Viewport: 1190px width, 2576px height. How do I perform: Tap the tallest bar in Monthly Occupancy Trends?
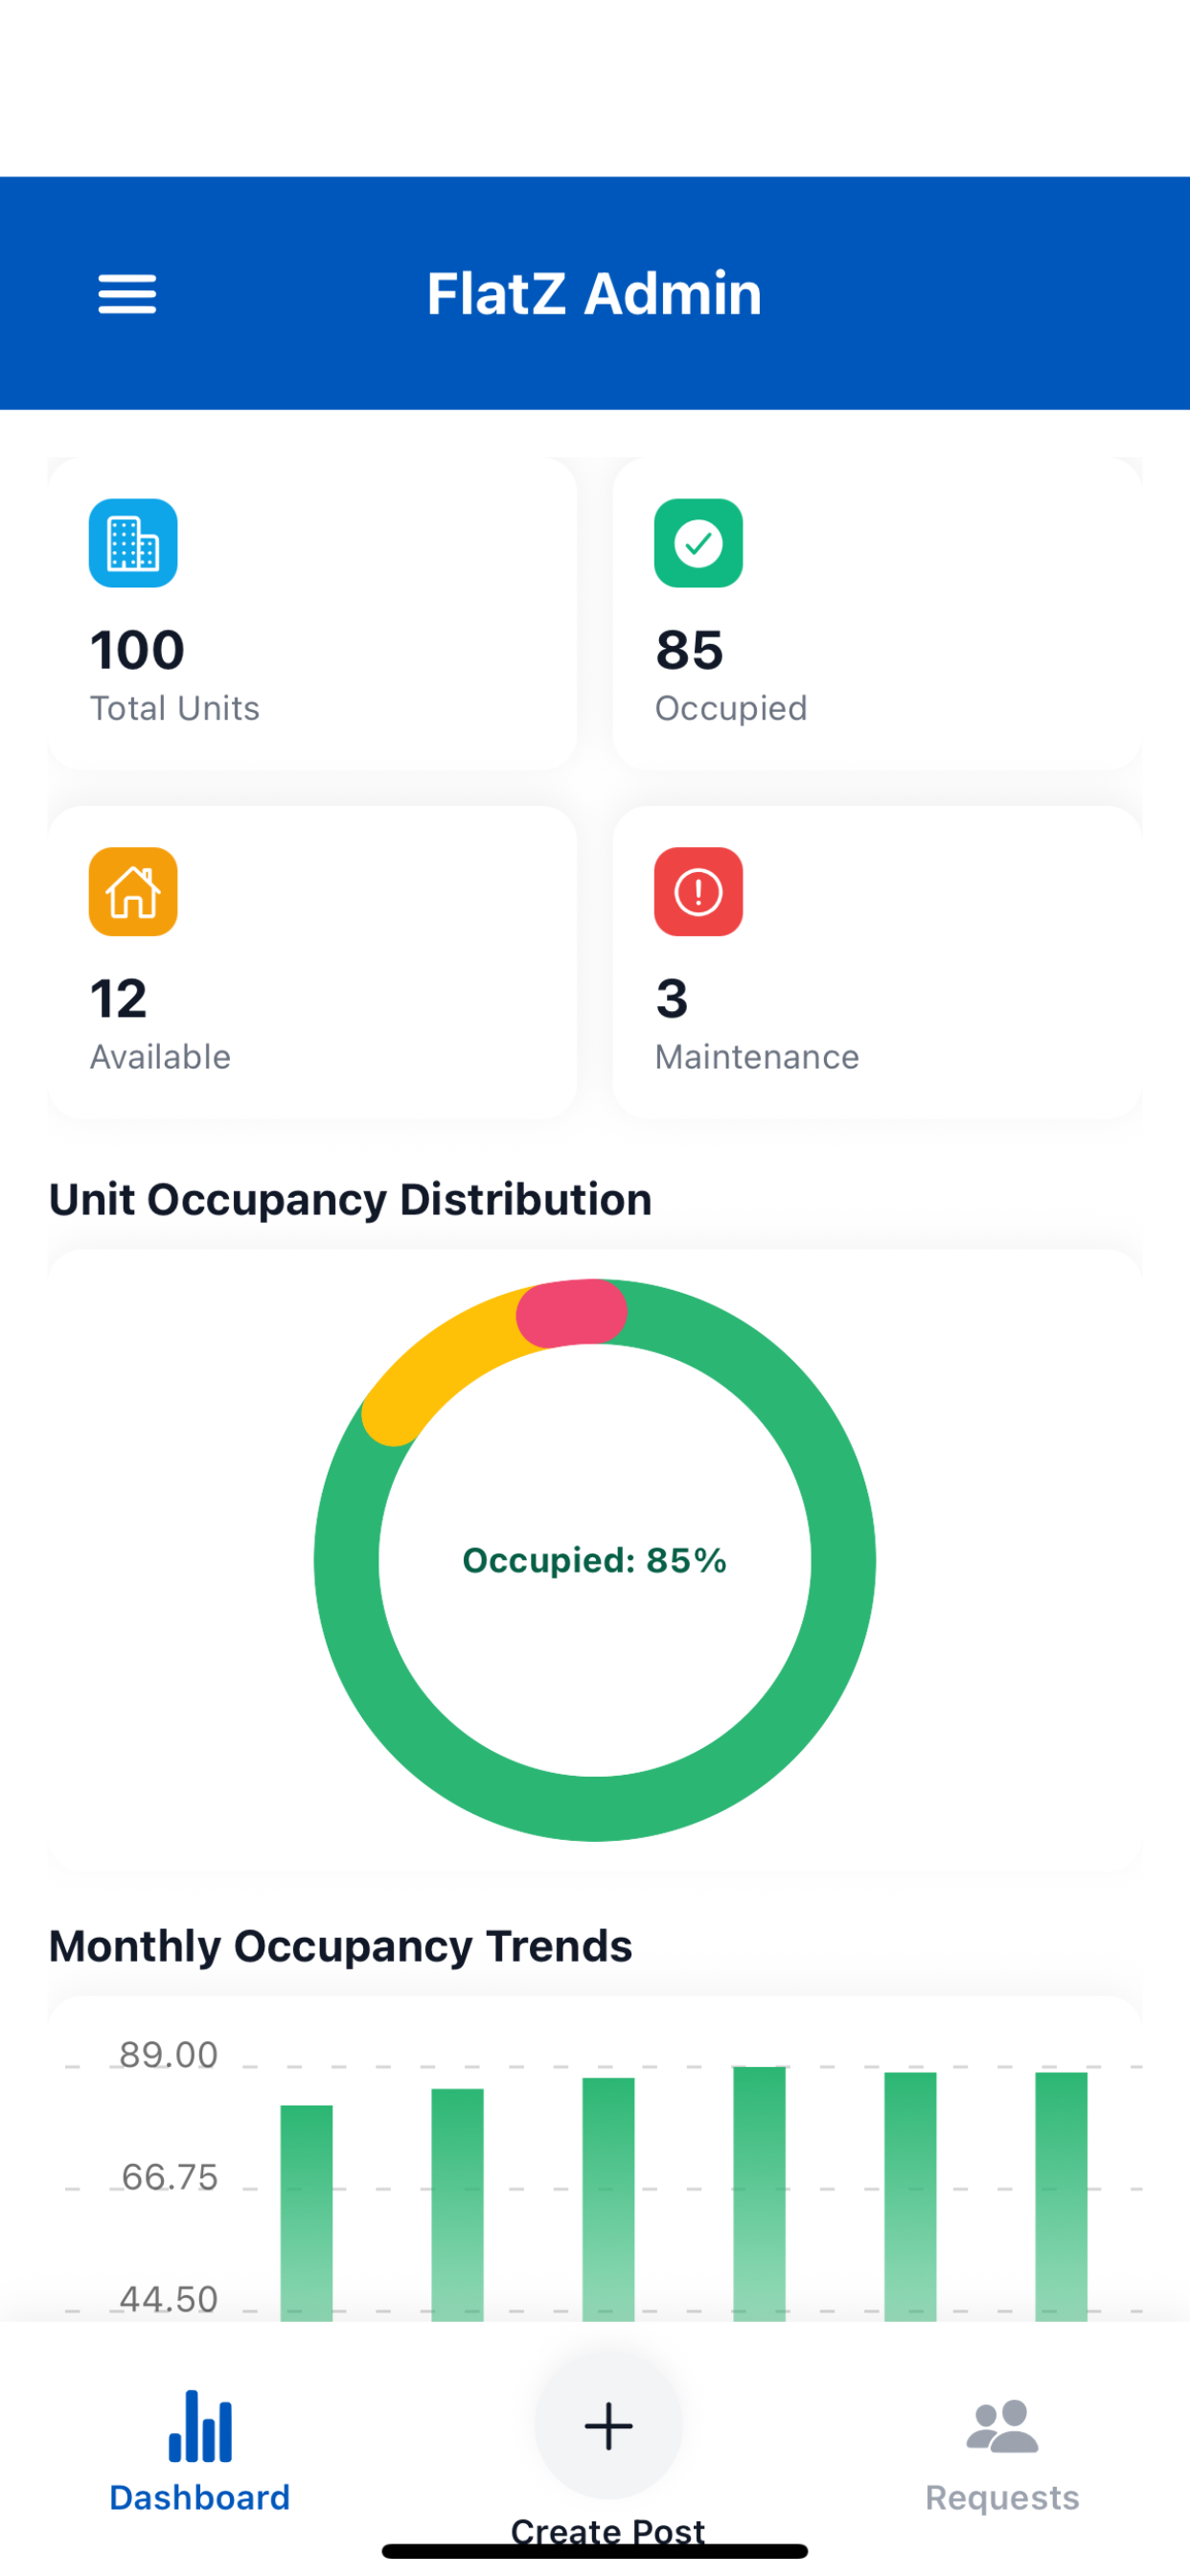(x=759, y=2192)
